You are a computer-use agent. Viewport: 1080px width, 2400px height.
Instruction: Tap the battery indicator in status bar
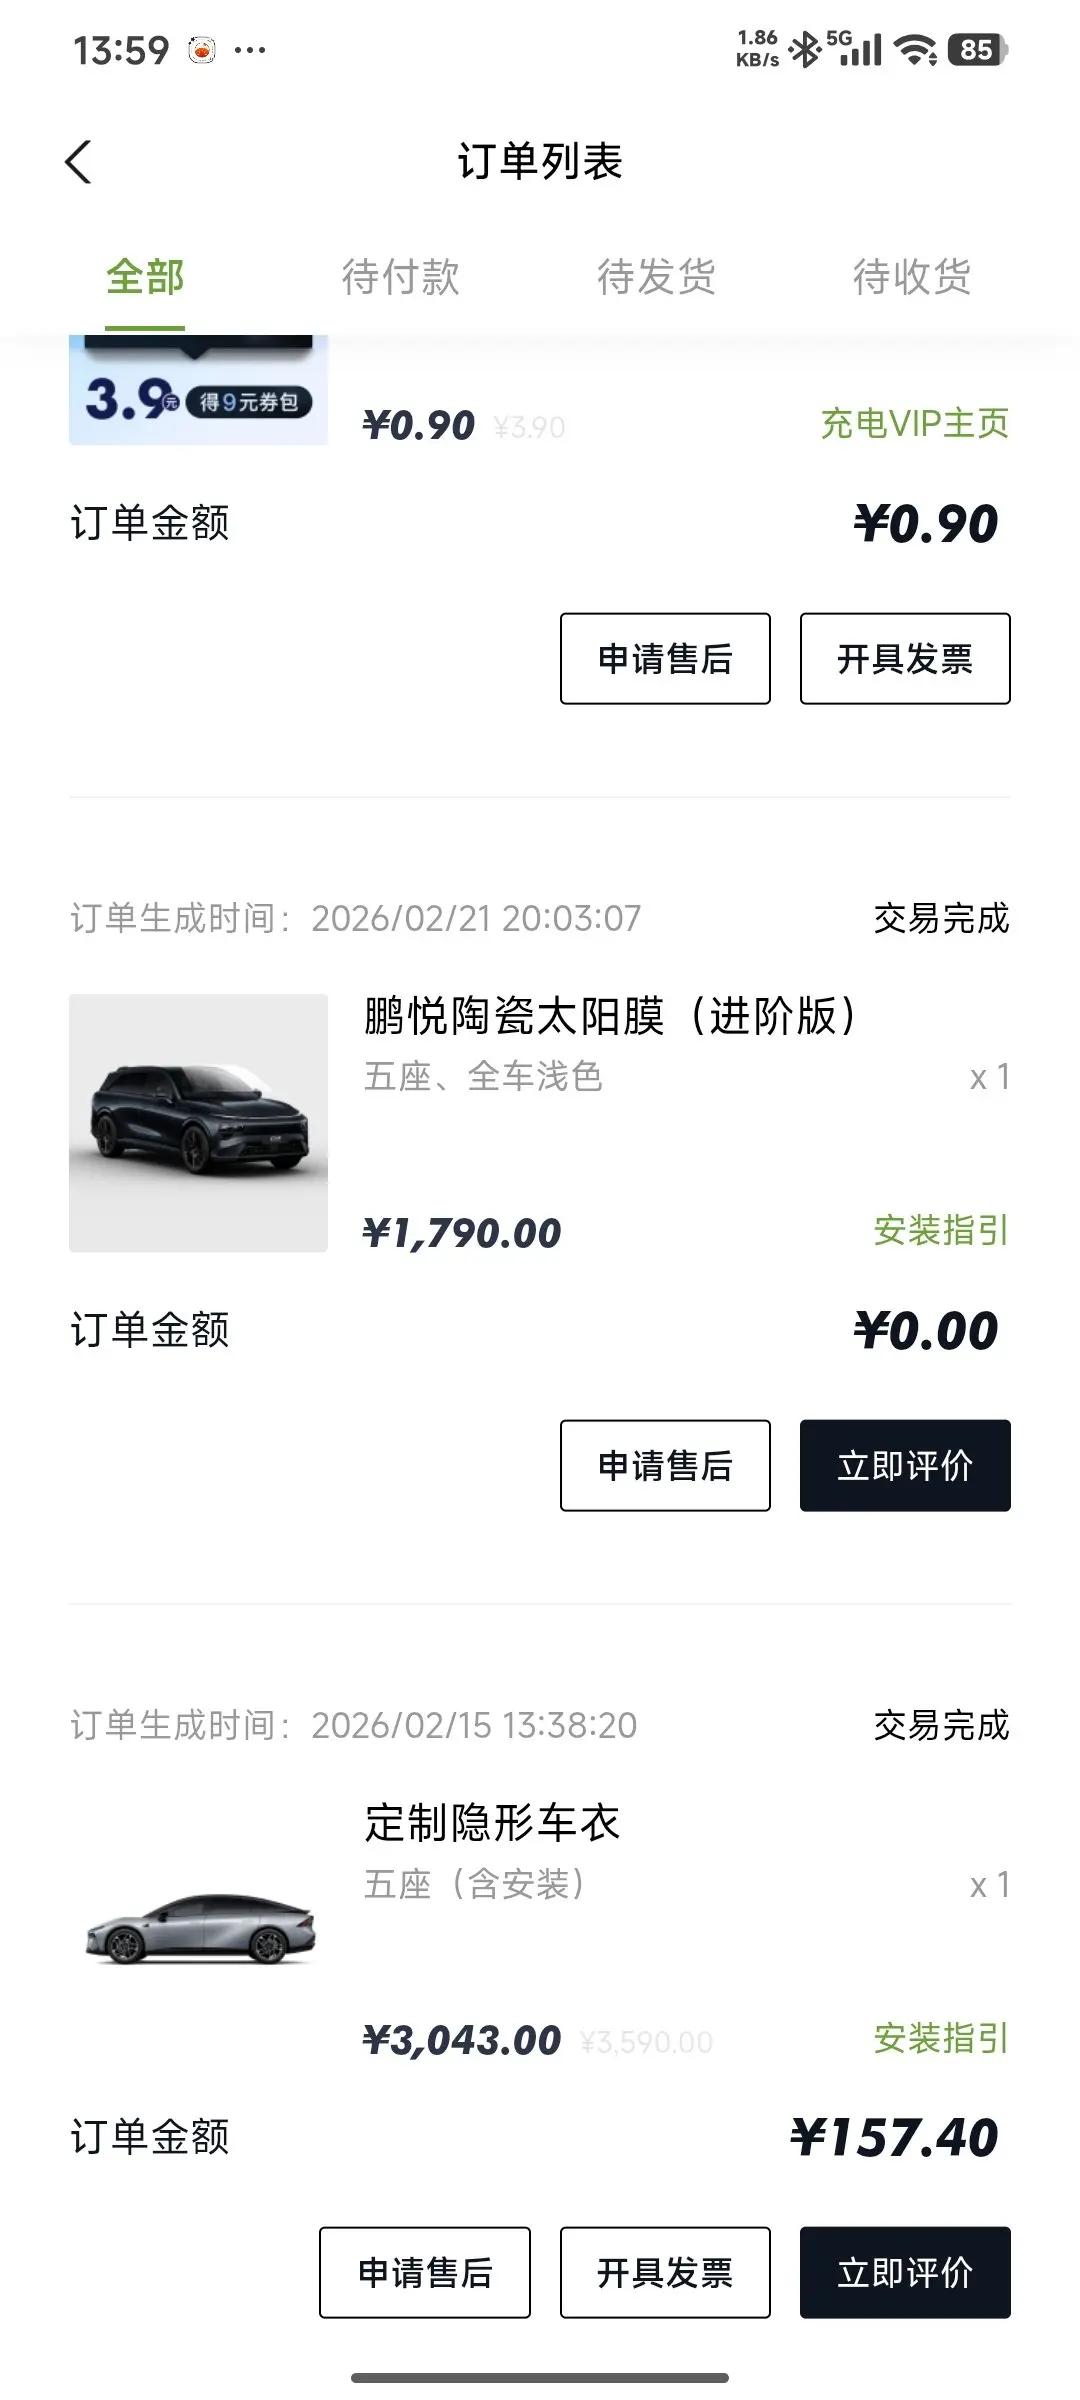(977, 50)
